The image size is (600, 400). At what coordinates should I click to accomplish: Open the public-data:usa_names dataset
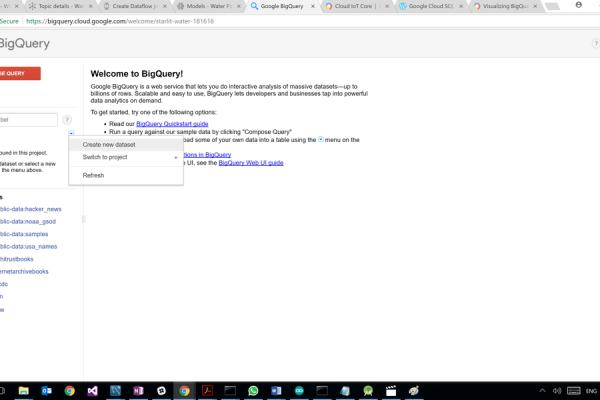(x=29, y=247)
